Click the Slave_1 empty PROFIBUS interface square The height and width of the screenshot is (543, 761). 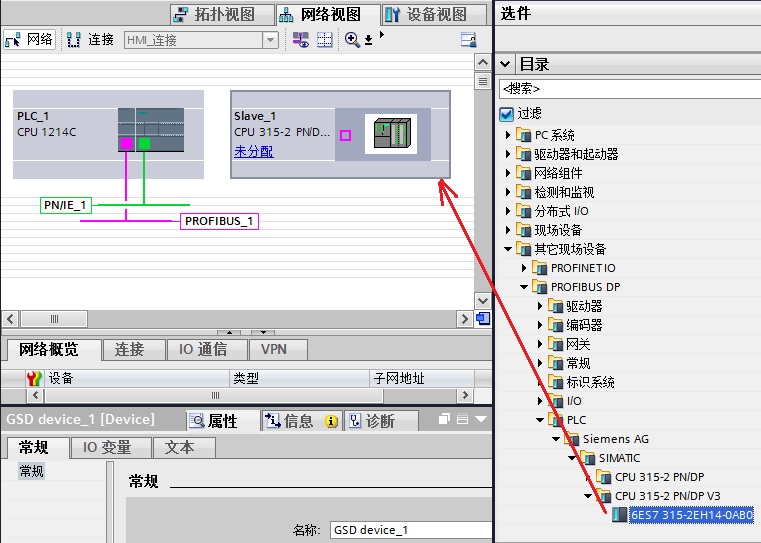tap(346, 135)
